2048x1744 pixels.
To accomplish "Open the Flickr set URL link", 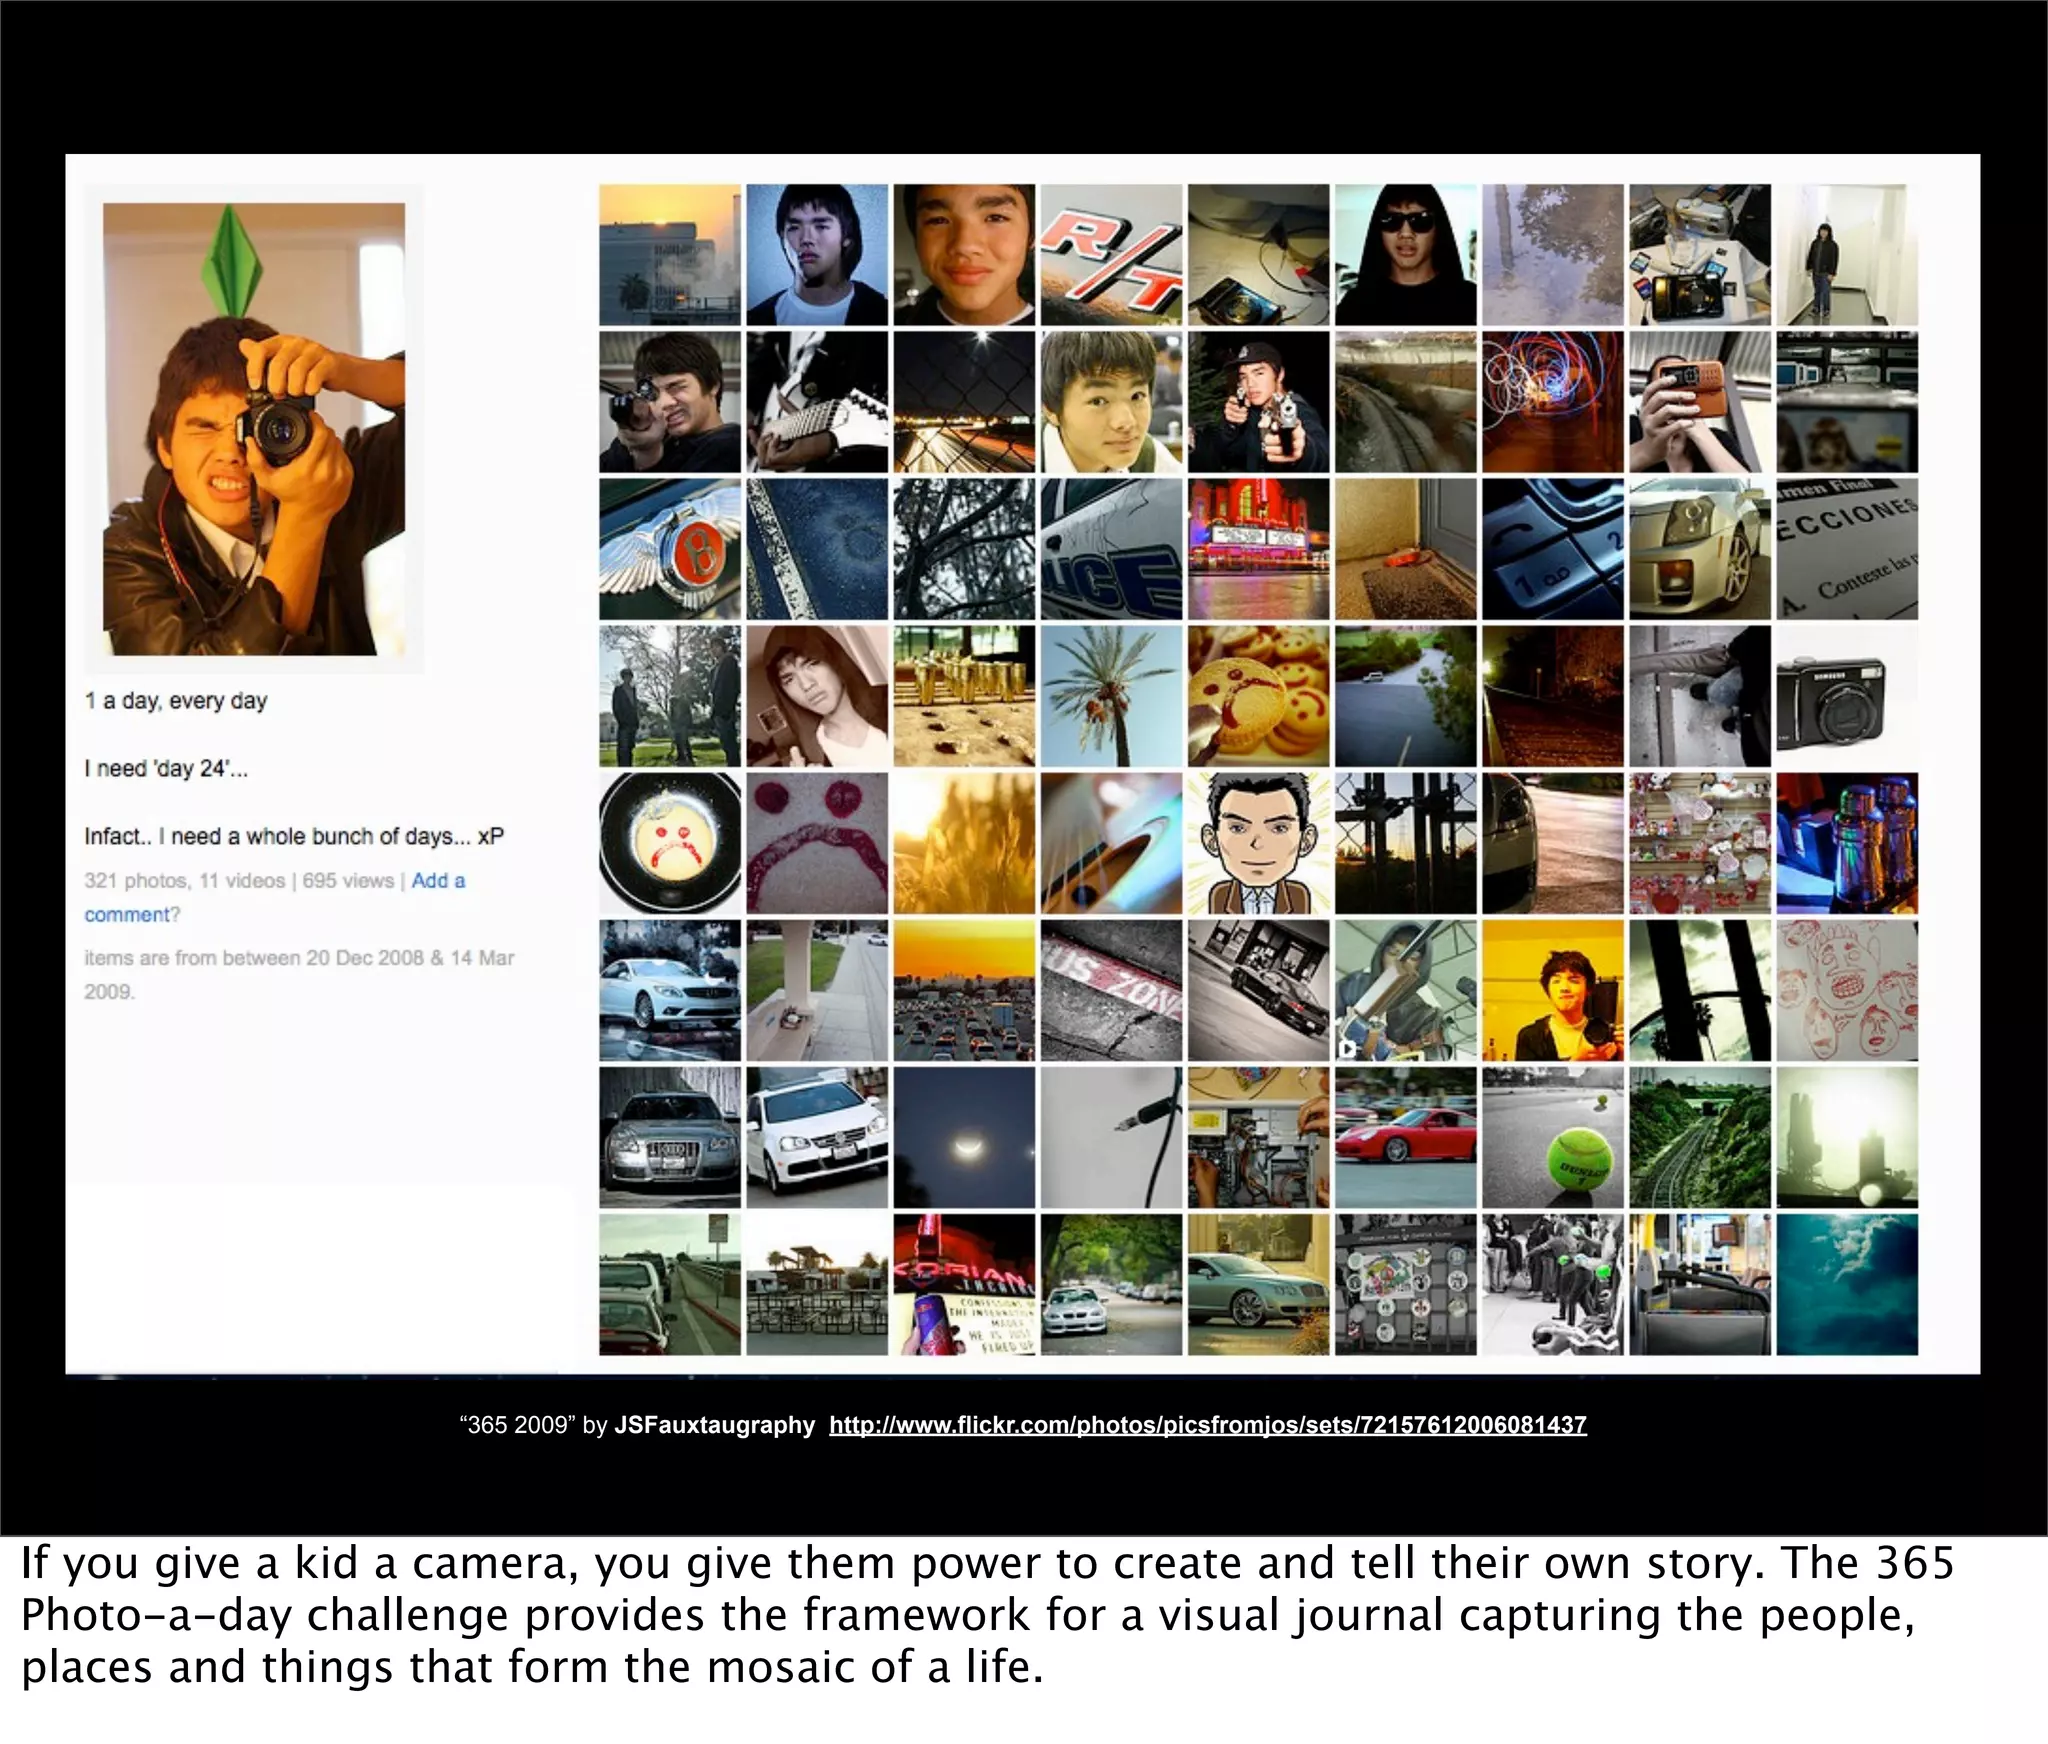I will pos(1207,1425).
